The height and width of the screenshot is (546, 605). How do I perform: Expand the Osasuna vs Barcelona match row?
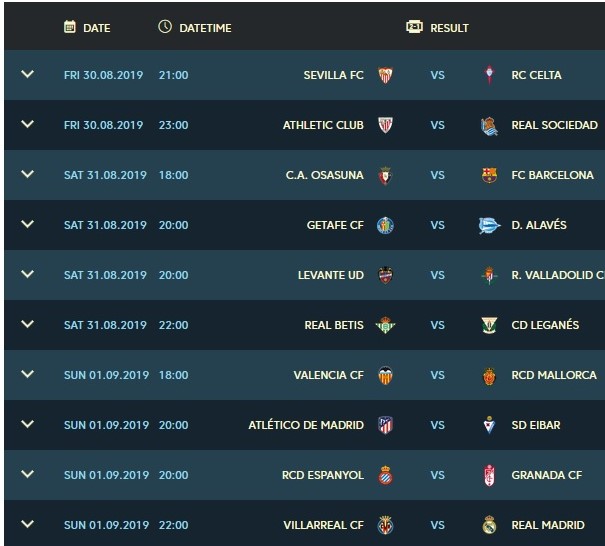(28, 174)
